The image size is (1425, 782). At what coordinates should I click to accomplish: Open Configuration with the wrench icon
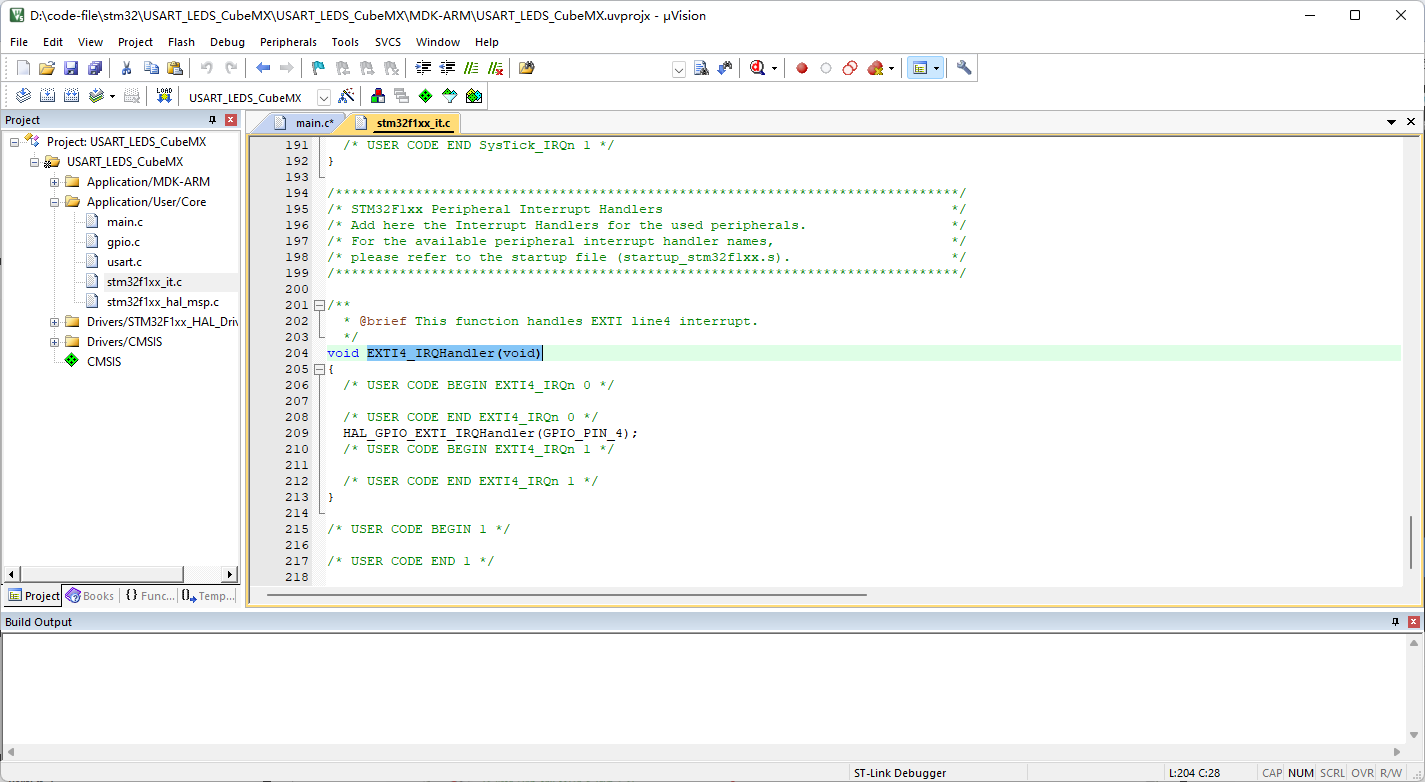(x=964, y=68)
